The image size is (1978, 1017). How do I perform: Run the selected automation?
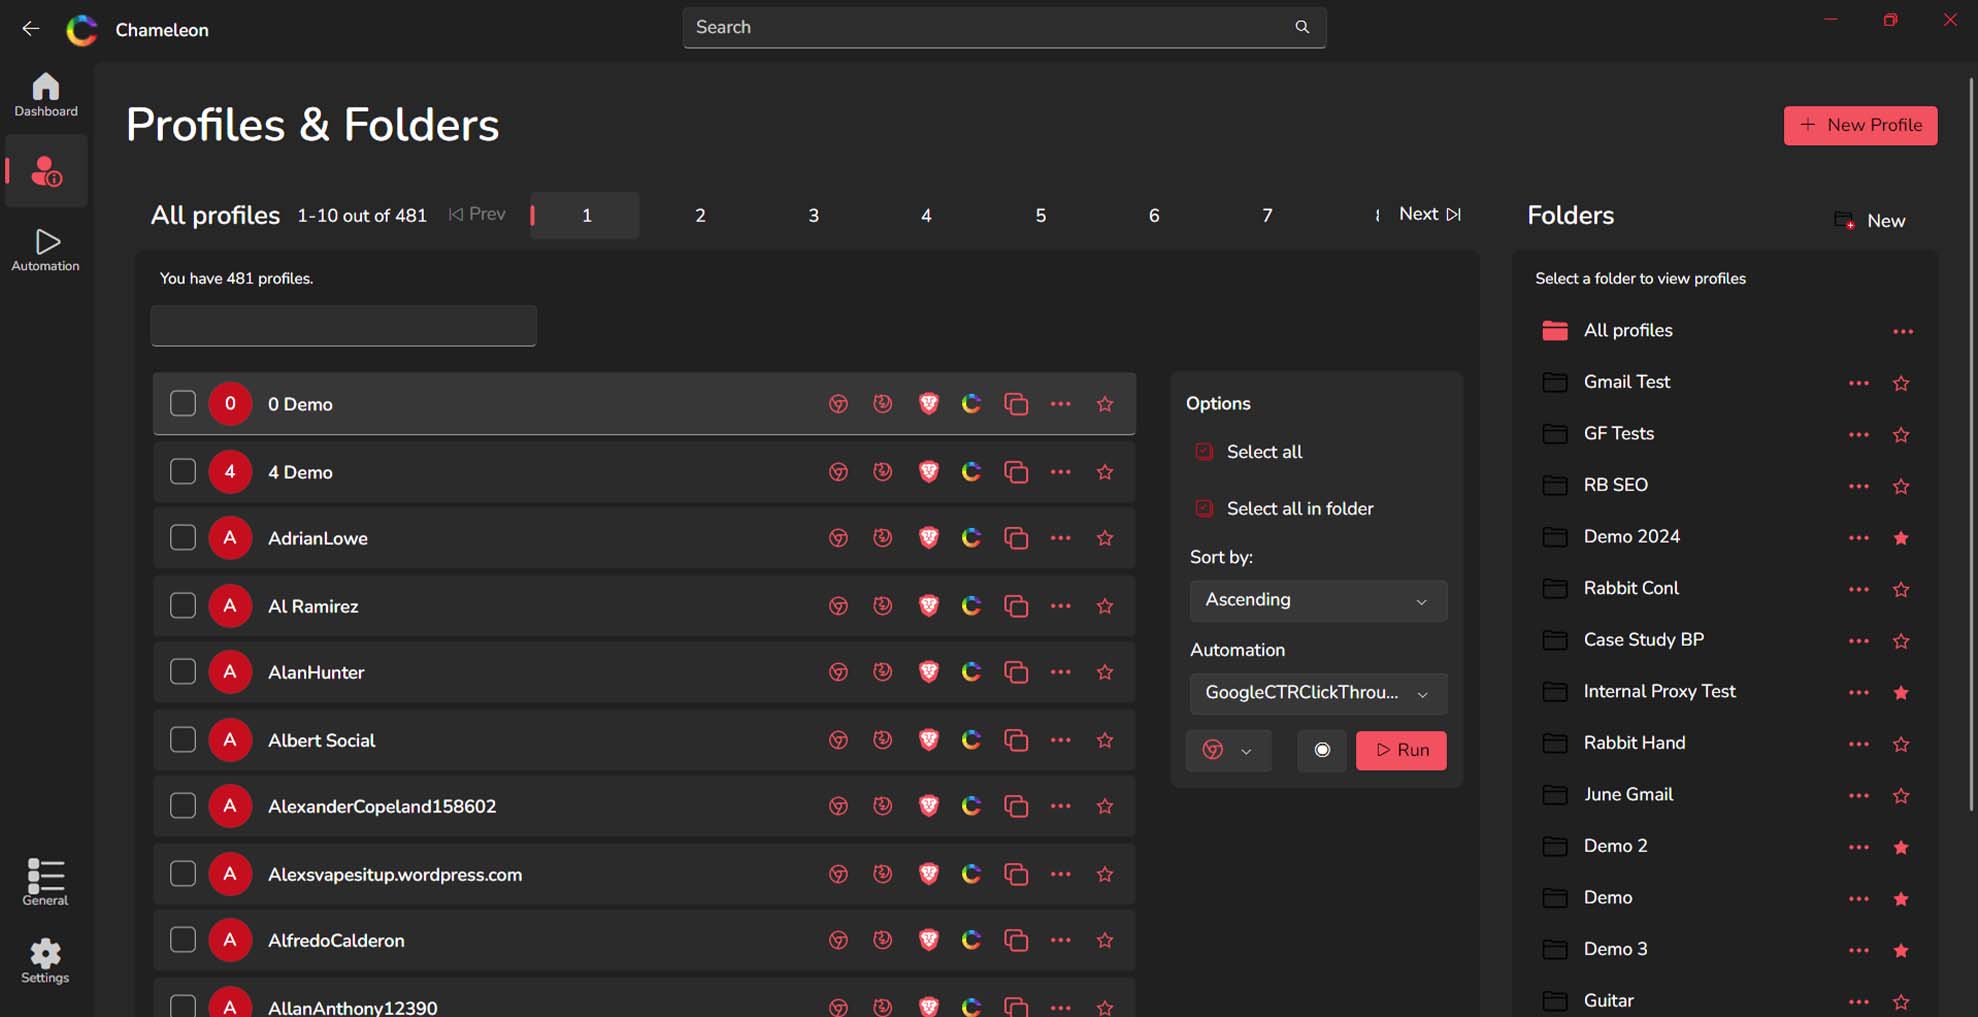pyautogui.click(x=1401, y=750)
